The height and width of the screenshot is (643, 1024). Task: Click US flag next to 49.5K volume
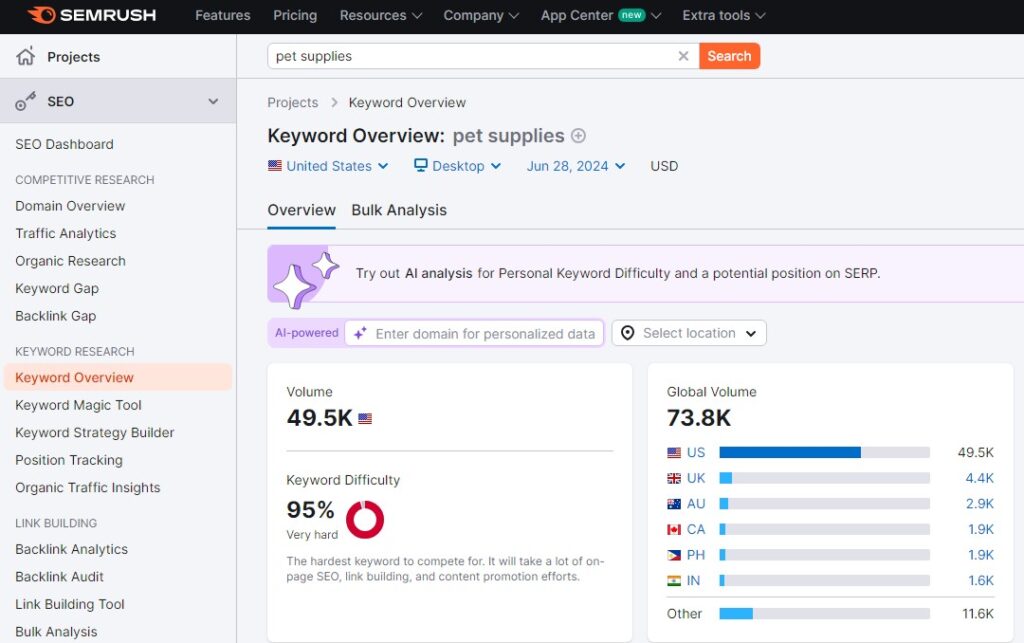tap(365, 418)
